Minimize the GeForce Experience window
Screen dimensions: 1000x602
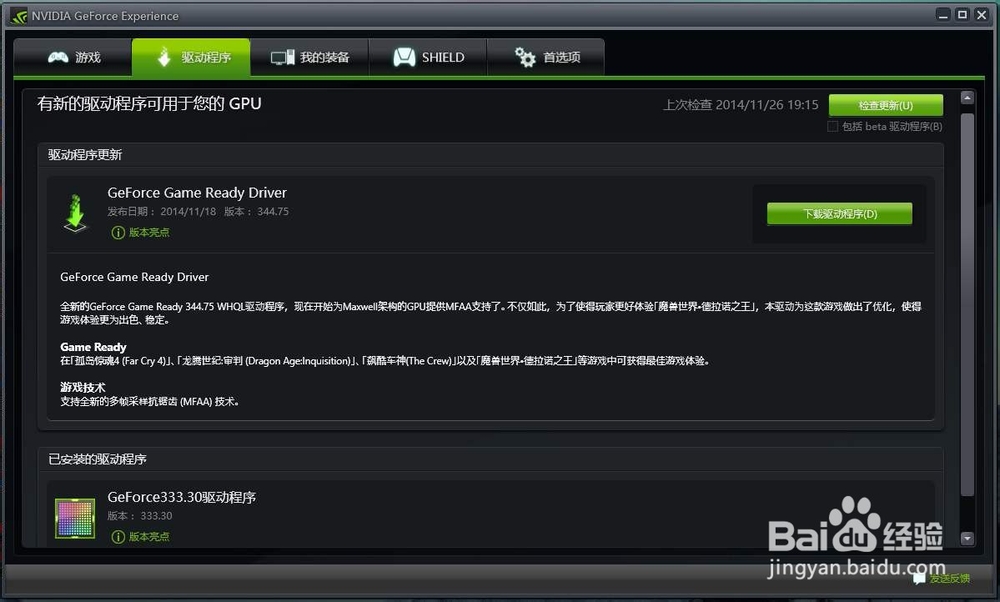pos(943,15)
